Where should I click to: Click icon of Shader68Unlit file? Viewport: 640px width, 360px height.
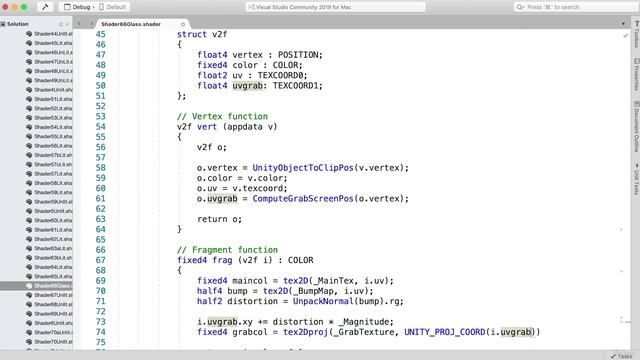pos(29,304)
